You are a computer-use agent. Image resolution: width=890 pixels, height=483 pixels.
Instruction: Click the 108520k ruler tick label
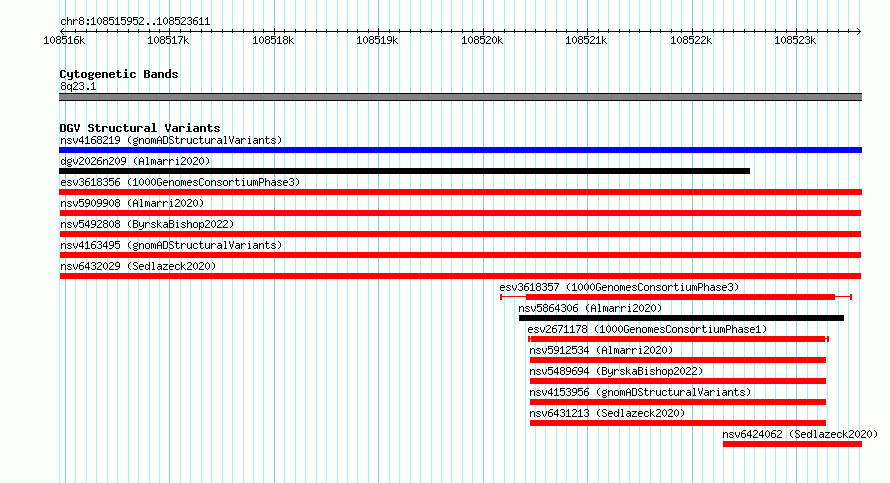[x=482, y=40]
